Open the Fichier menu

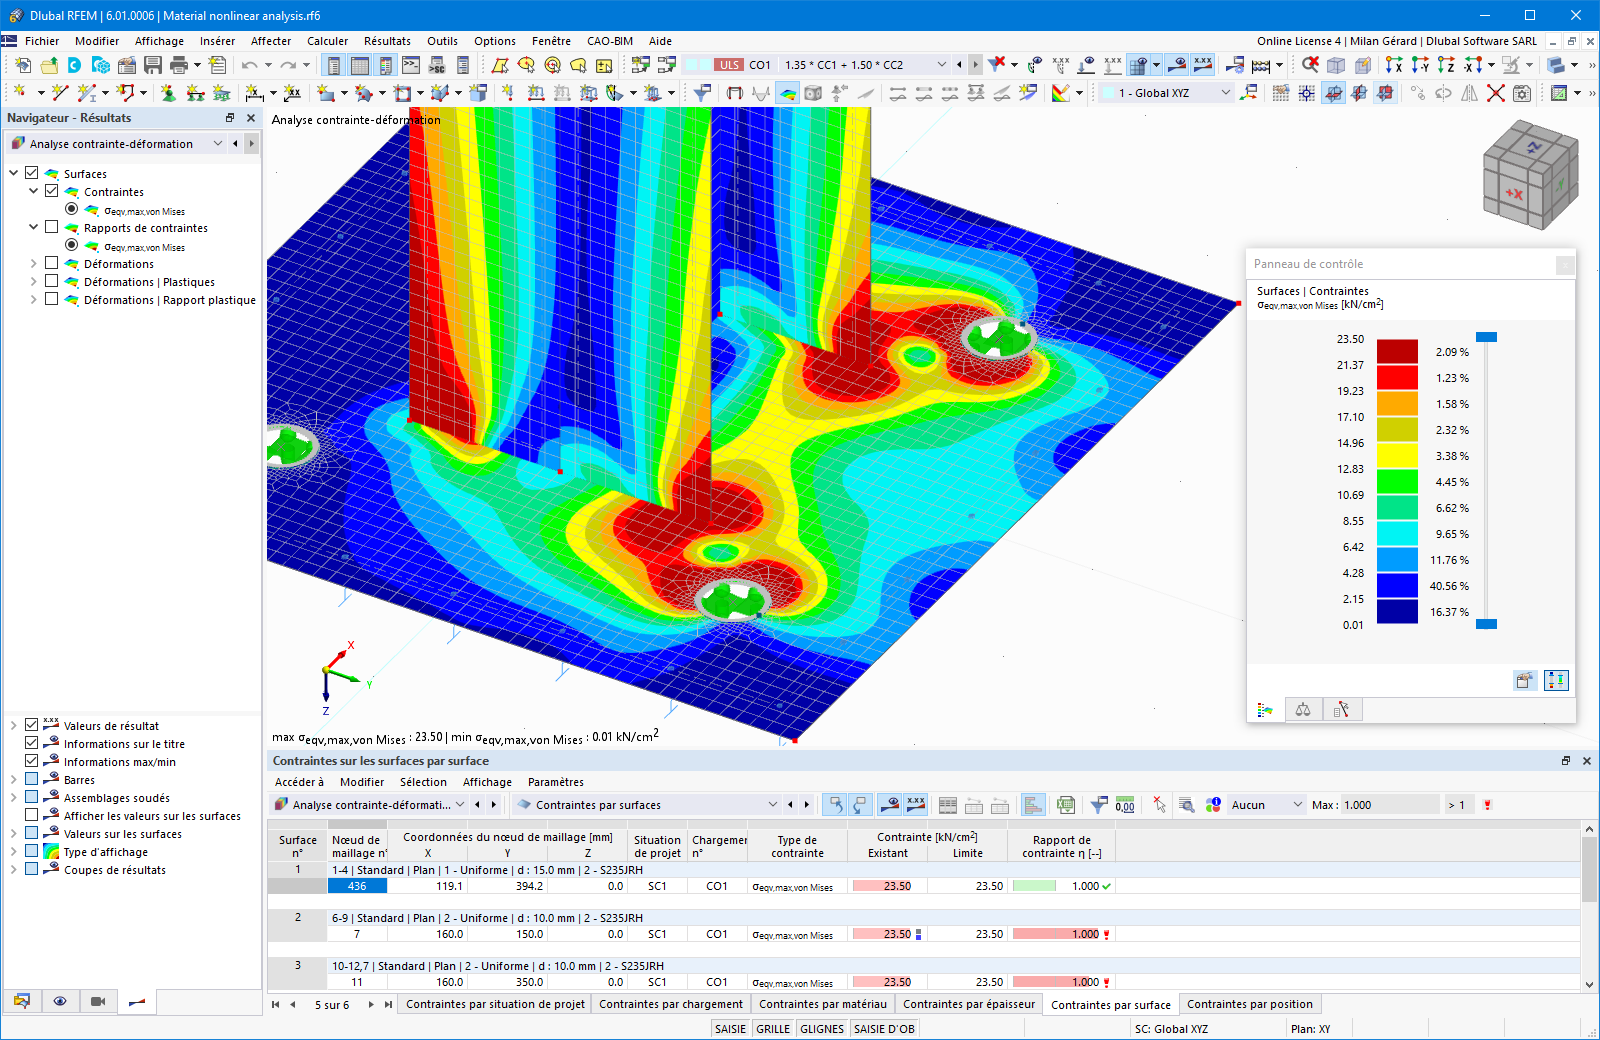42,41
